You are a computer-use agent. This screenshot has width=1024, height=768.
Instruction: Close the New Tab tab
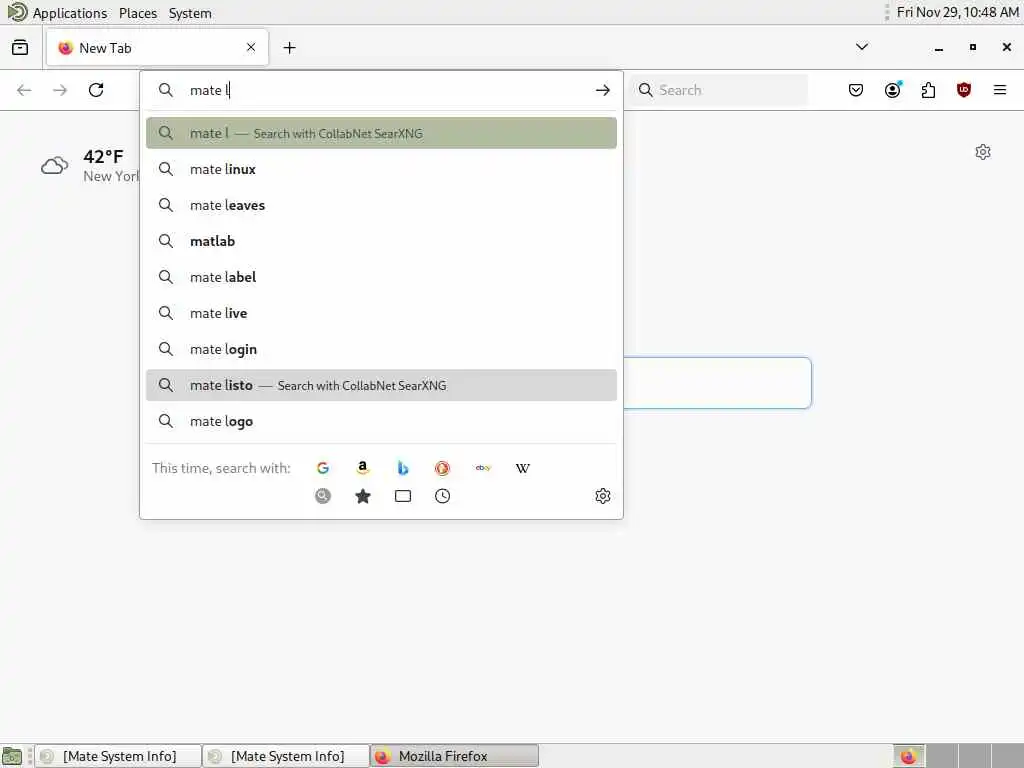(x=251, y=47)
